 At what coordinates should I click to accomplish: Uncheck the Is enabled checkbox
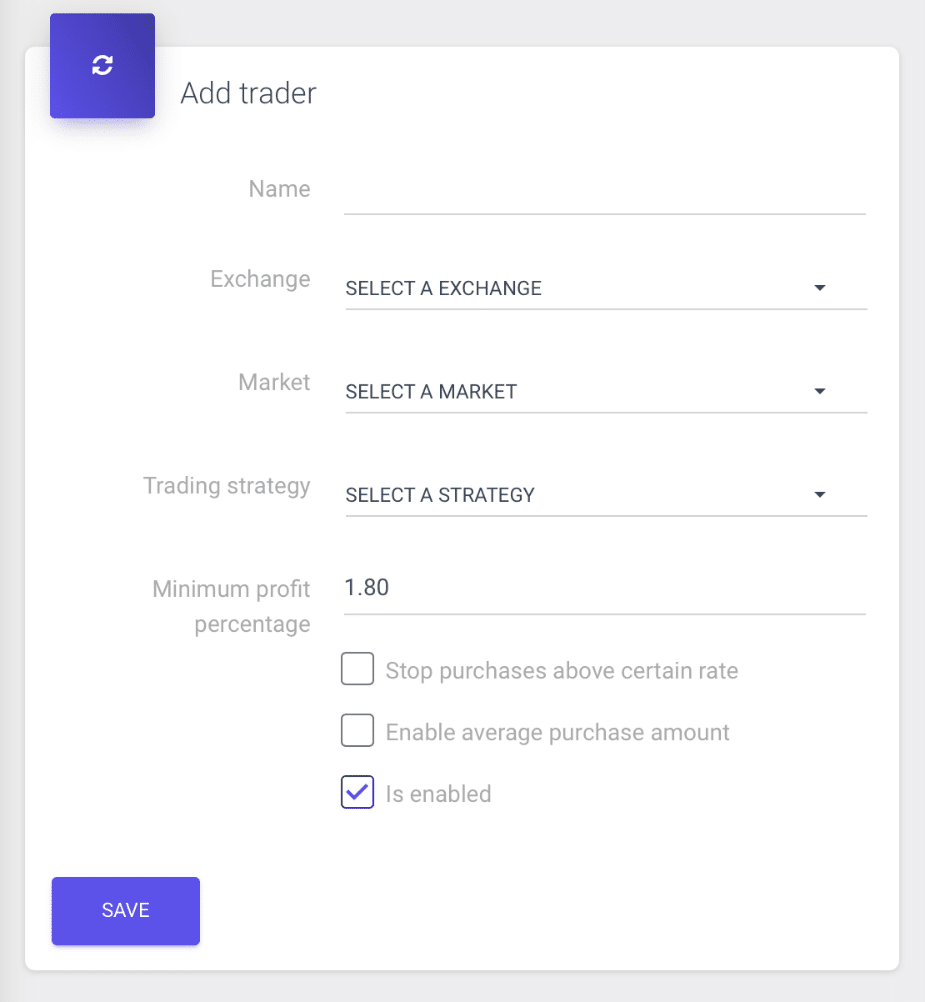(x=357, y=792)
